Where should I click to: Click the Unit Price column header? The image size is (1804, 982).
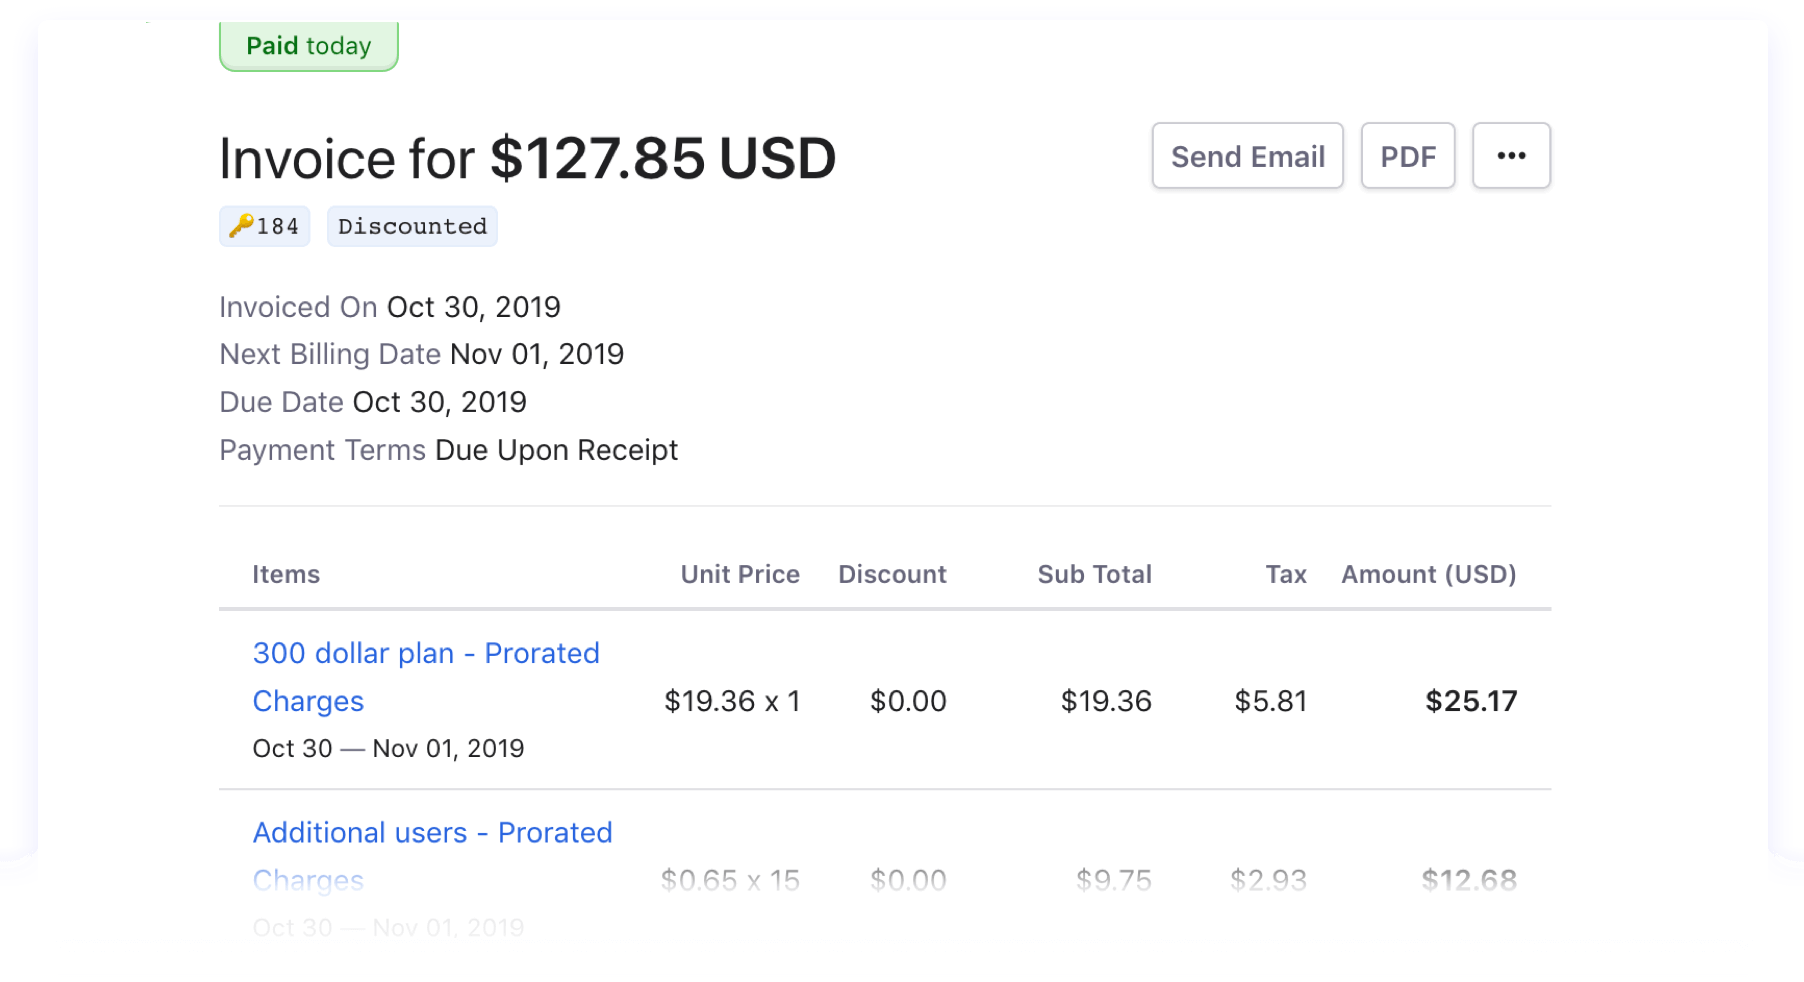click(739, 574)
